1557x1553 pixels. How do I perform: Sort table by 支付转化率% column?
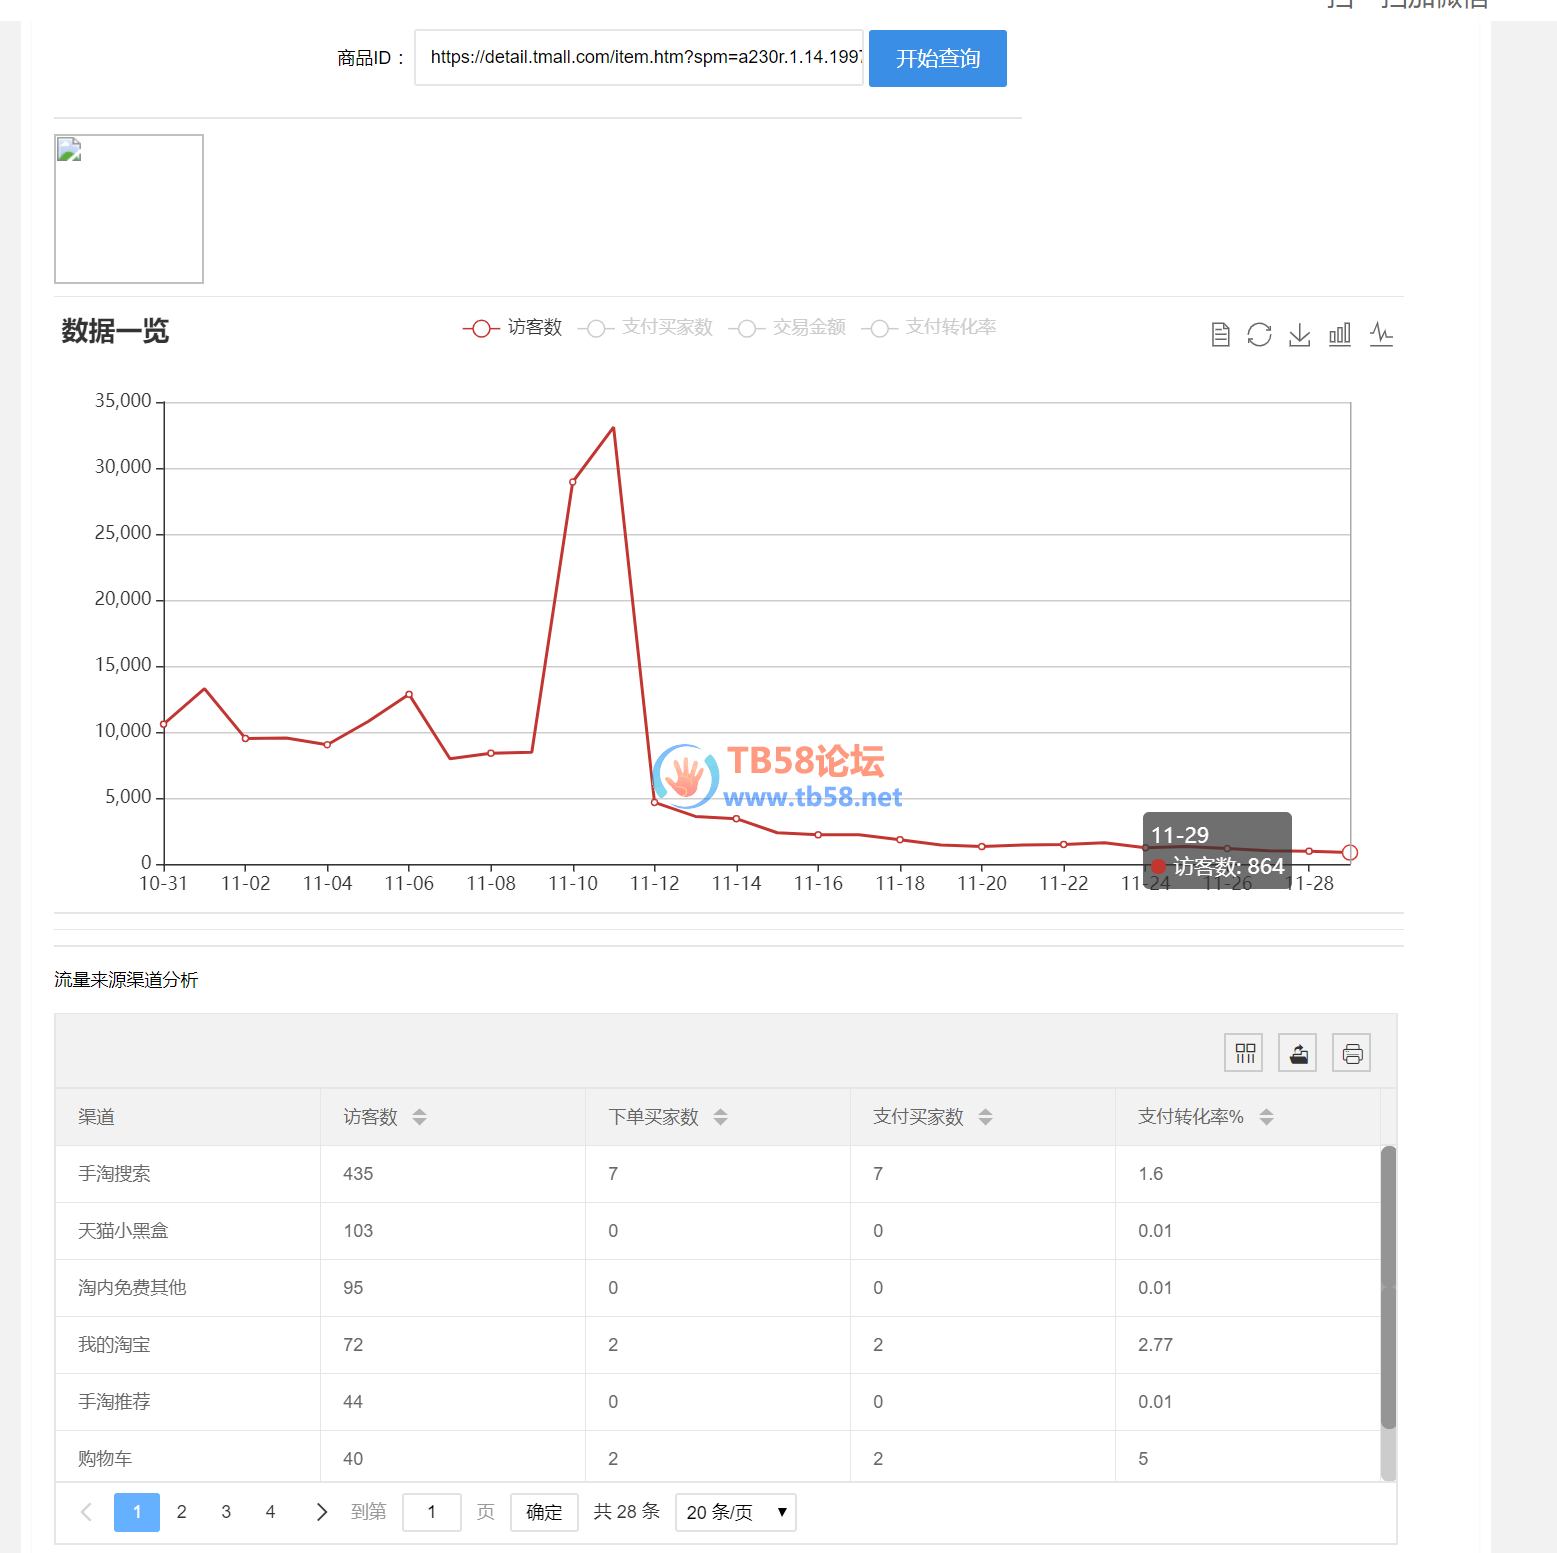click(x=1266, y=1117)
